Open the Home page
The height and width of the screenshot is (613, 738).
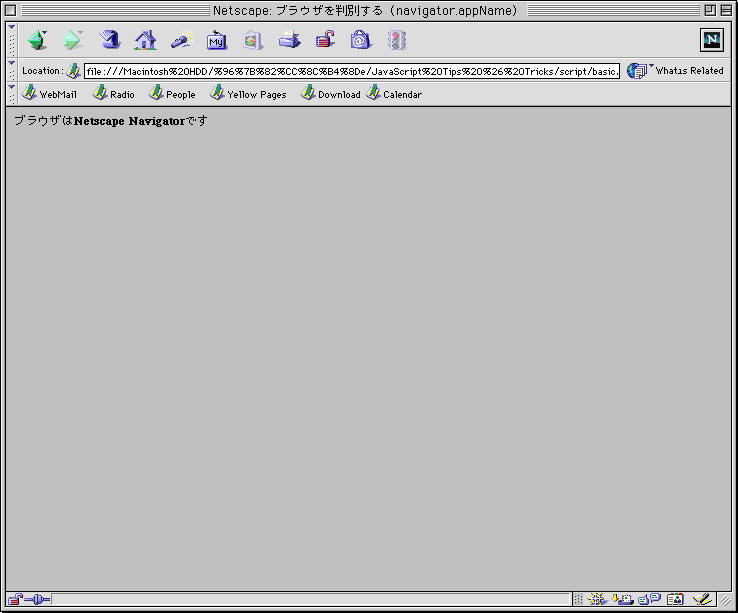click(x=145, y=40)
